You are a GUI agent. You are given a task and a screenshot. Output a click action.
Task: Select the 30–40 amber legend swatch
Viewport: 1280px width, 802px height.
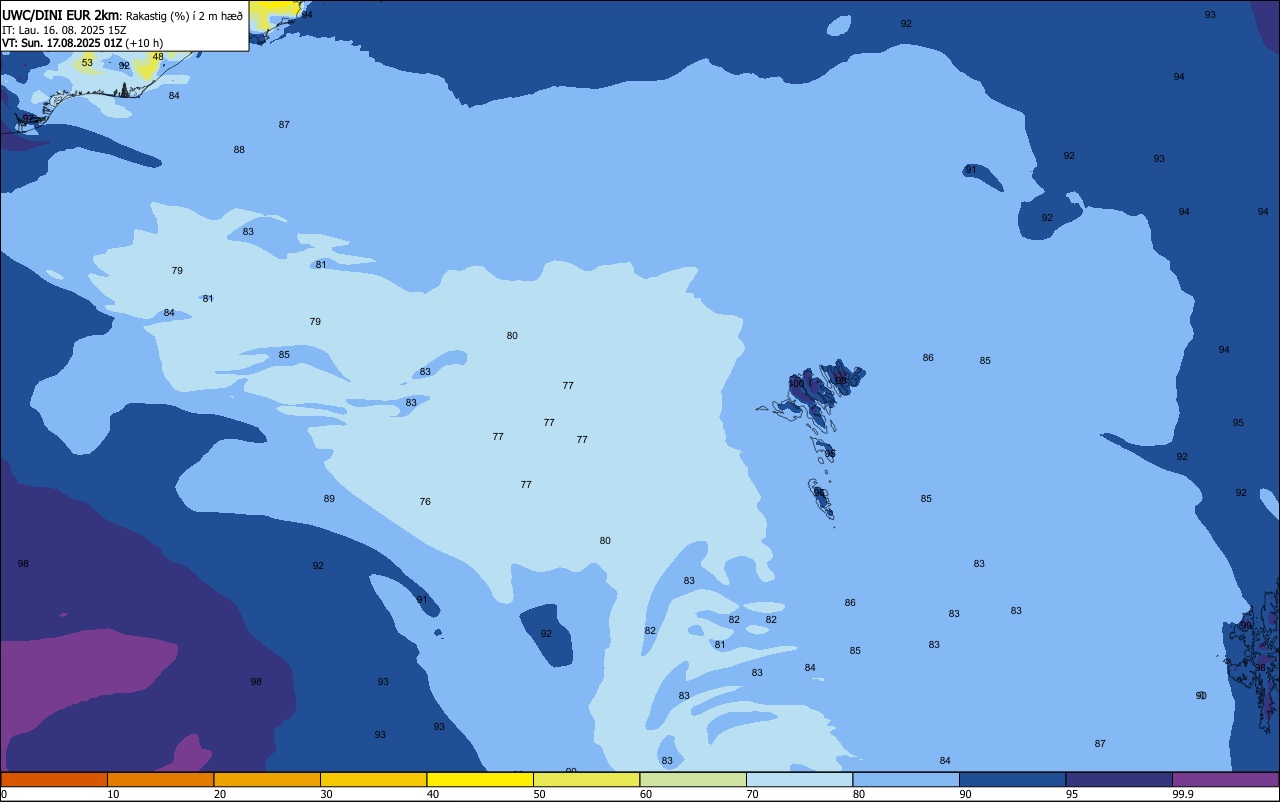tap(373, 779)
